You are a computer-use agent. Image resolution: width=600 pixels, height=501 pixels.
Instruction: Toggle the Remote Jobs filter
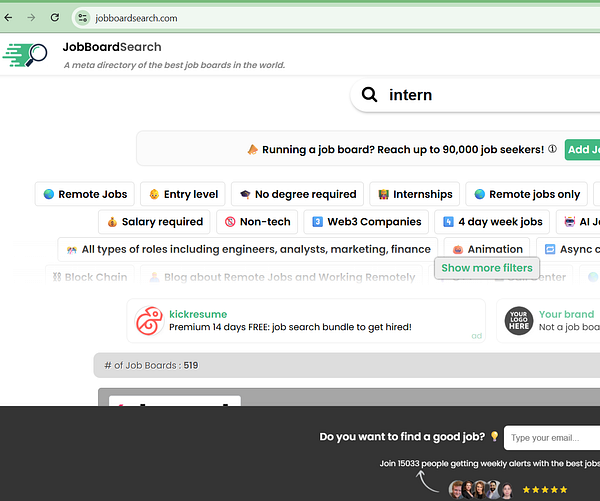point(85,194)
